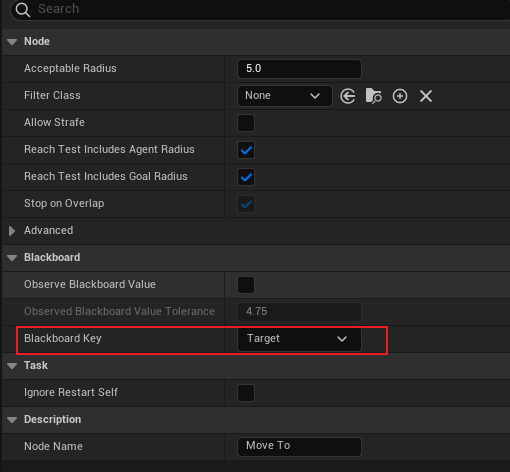Click the Observed Blackboard Value Tolerance label
The image size is (510, 472).
[119, 311]
